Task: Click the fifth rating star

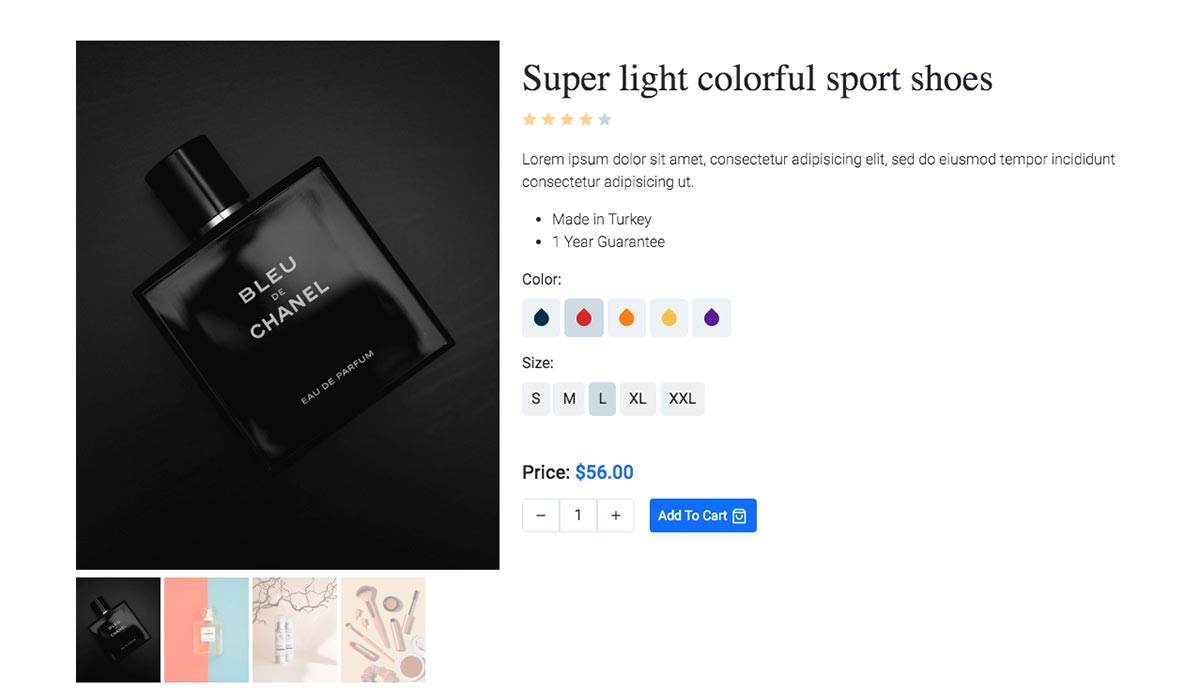Action: point(605,120)
